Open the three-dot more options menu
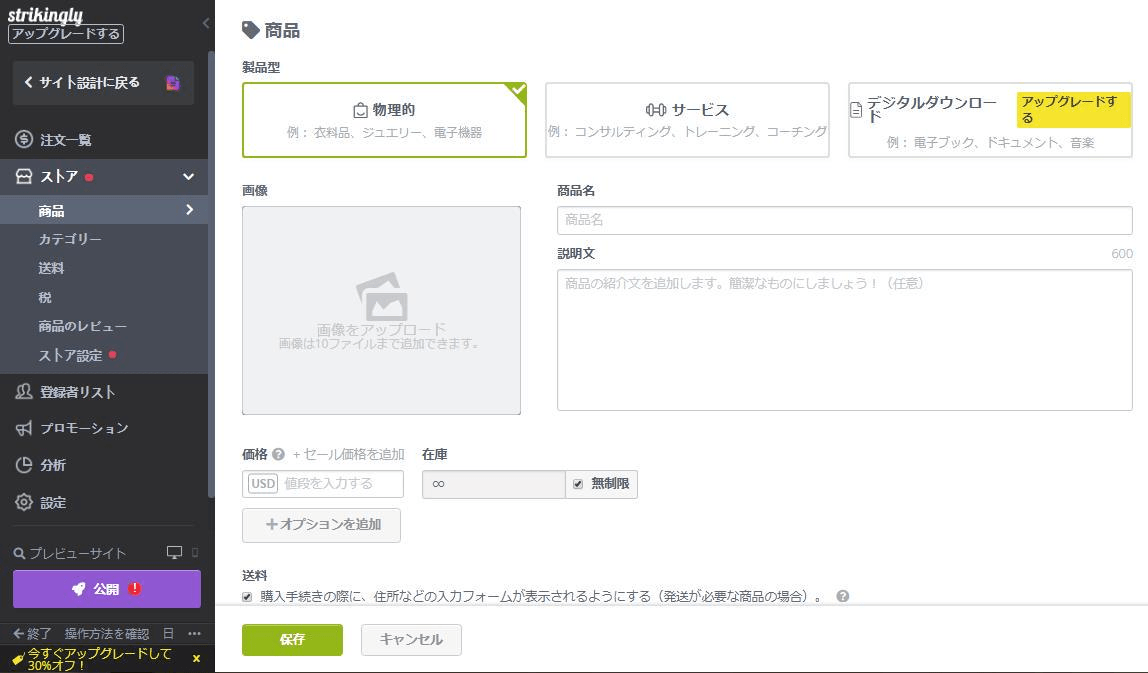This screenshot has height=673, width=1148. click(196, 634)
